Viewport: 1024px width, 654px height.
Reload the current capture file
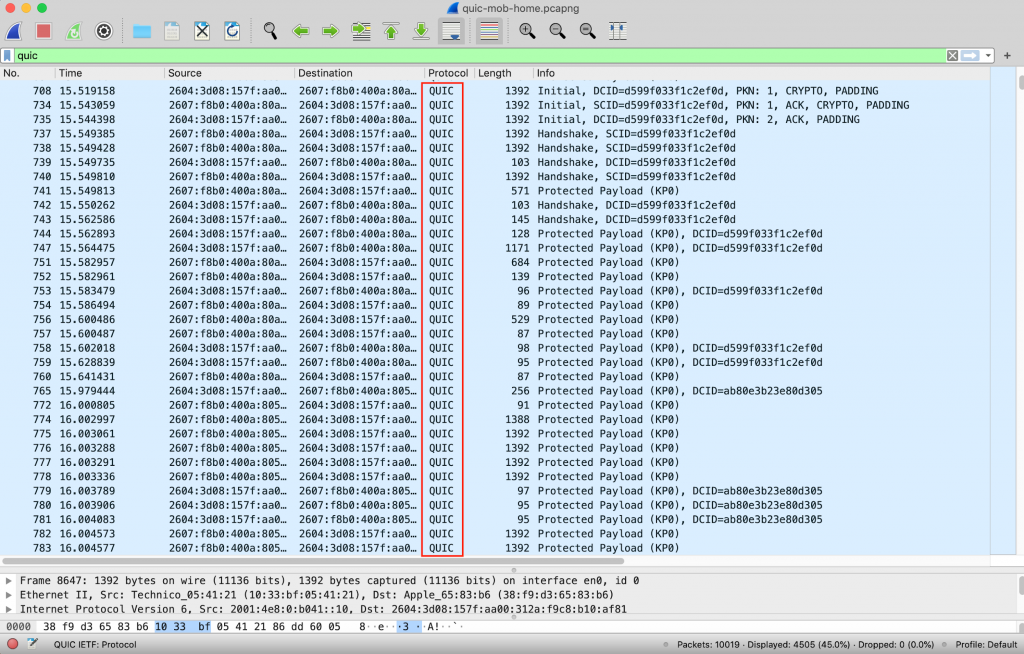pos(232,31)
